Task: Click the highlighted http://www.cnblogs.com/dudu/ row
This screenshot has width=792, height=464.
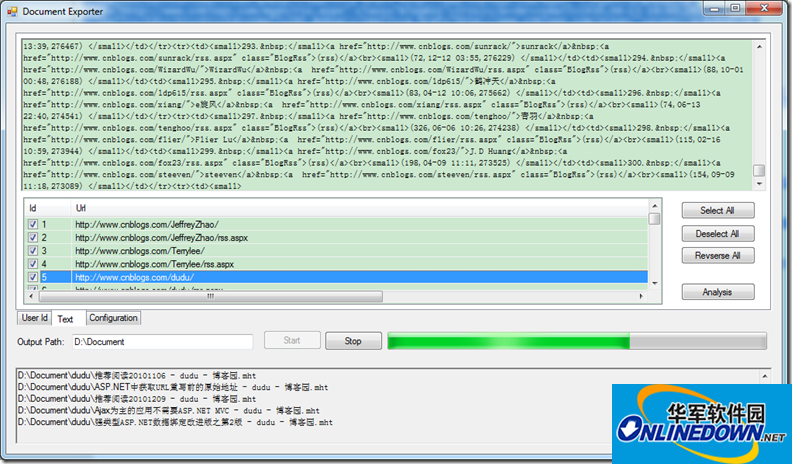Action: coord(336,277)
